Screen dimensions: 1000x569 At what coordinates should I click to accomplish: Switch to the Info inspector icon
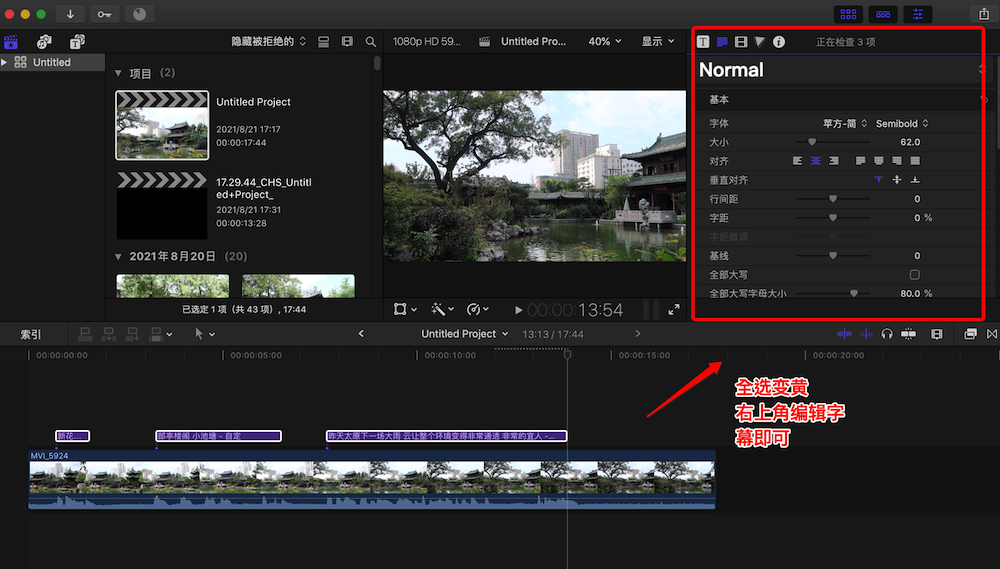pyautogui.click(x=779, y=42)
